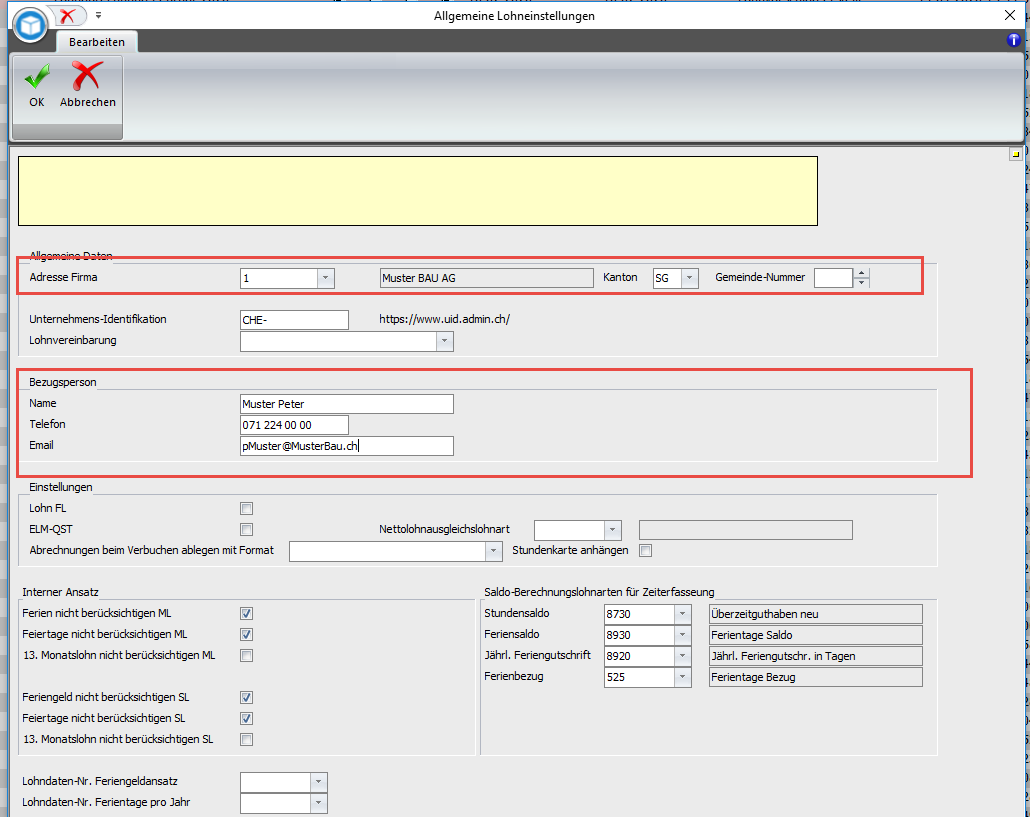Expand the Stundensaldo dropdown showing 8730
This screenshot has height=817, width=1030.
click(x=682, y=614)
